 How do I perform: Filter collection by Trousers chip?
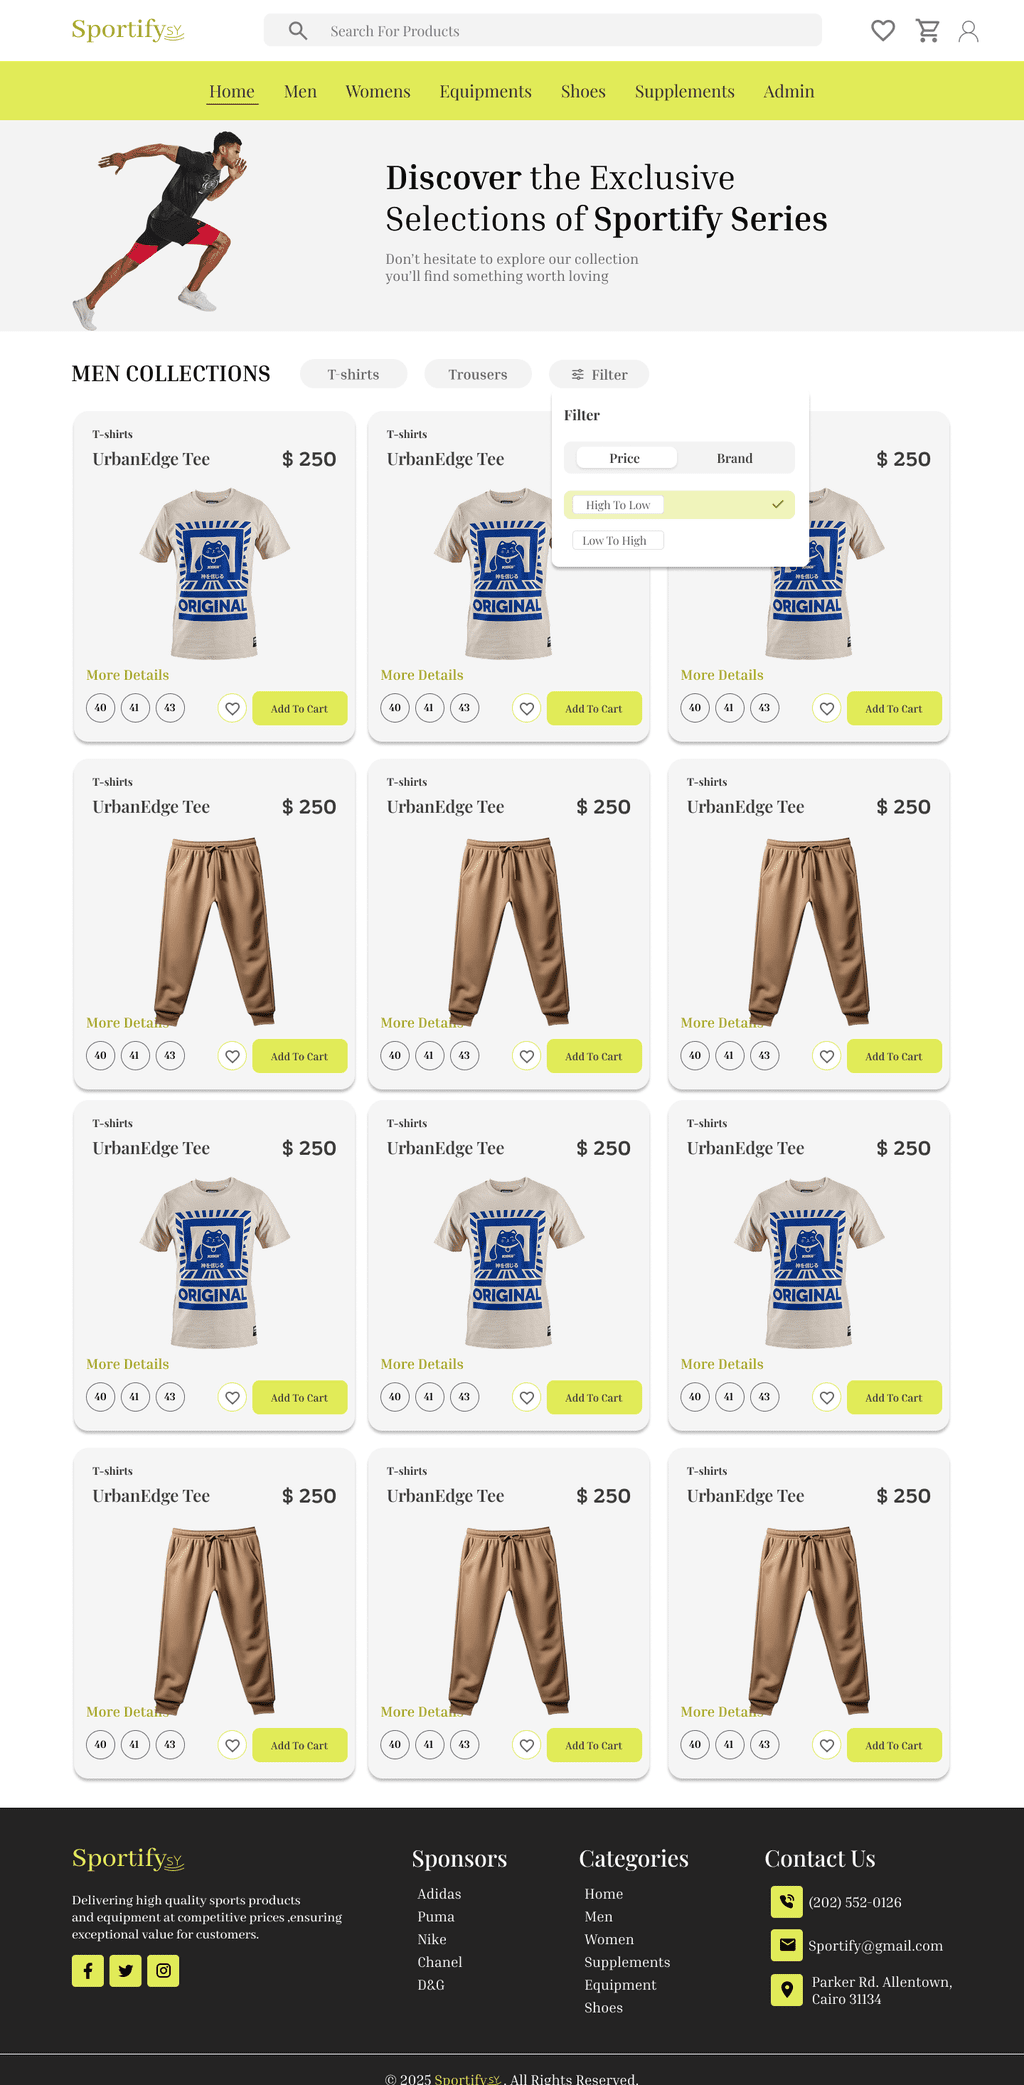point(477,374)
